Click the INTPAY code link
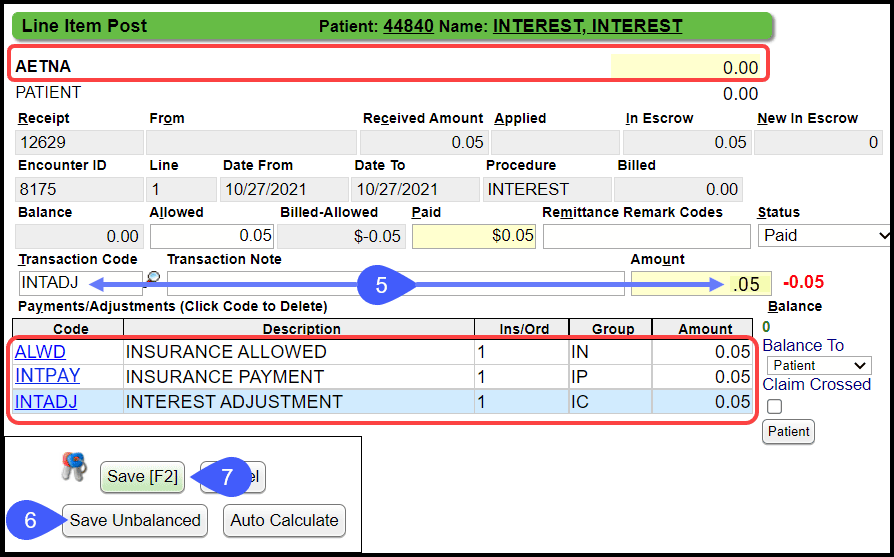 [47, 377]
